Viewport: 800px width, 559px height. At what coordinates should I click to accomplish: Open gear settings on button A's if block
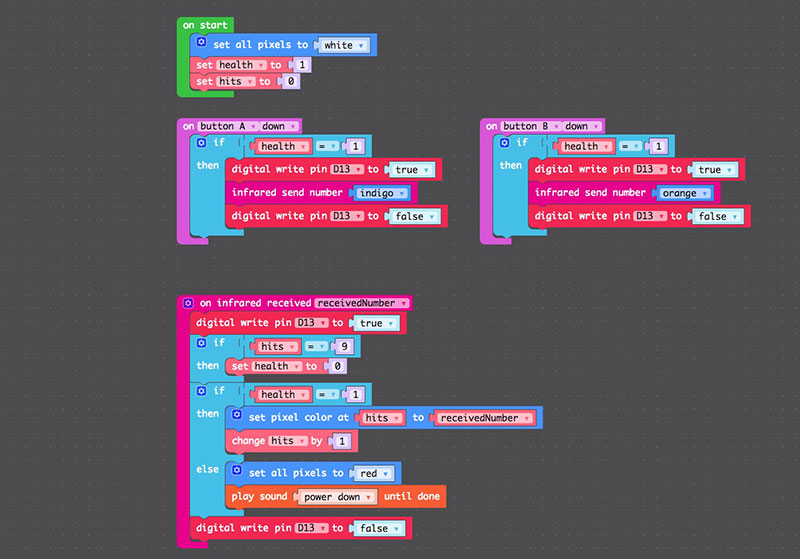pos(200,144)
